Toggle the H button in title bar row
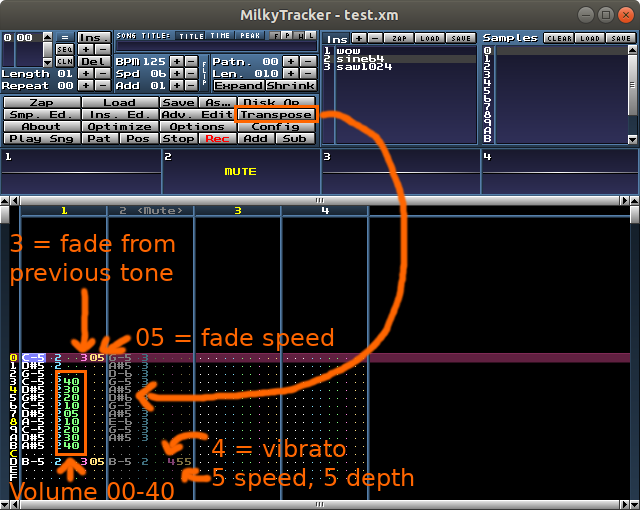 point(299,36)
